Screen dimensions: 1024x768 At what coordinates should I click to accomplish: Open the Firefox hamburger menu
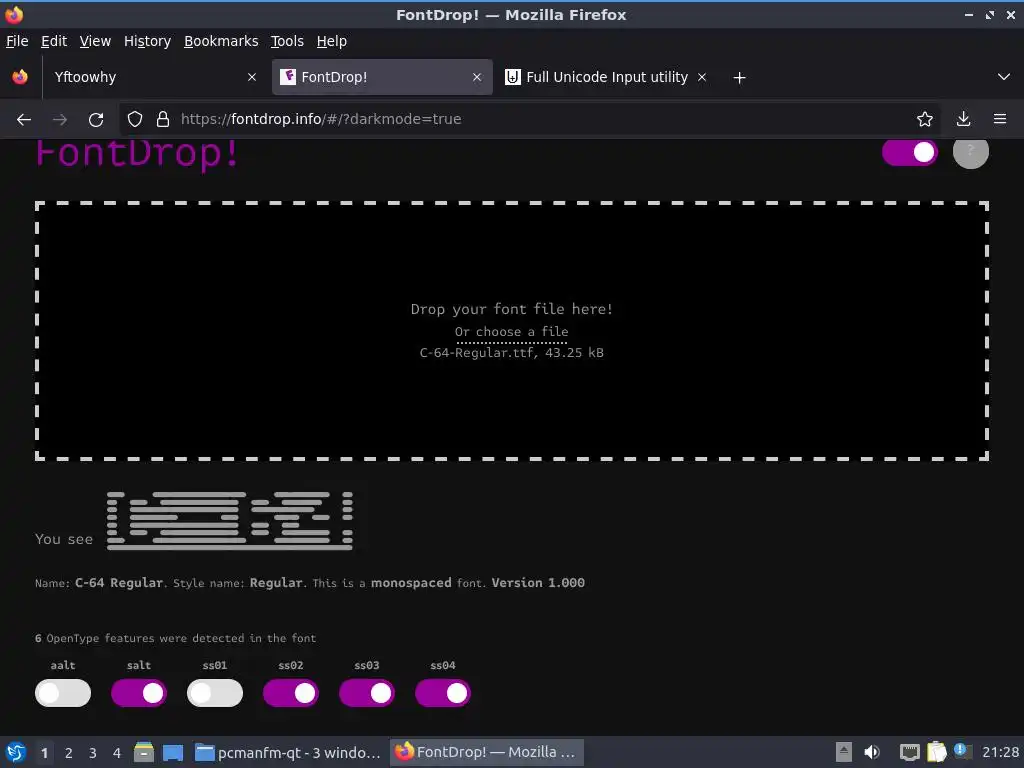(x=999, y=120)
